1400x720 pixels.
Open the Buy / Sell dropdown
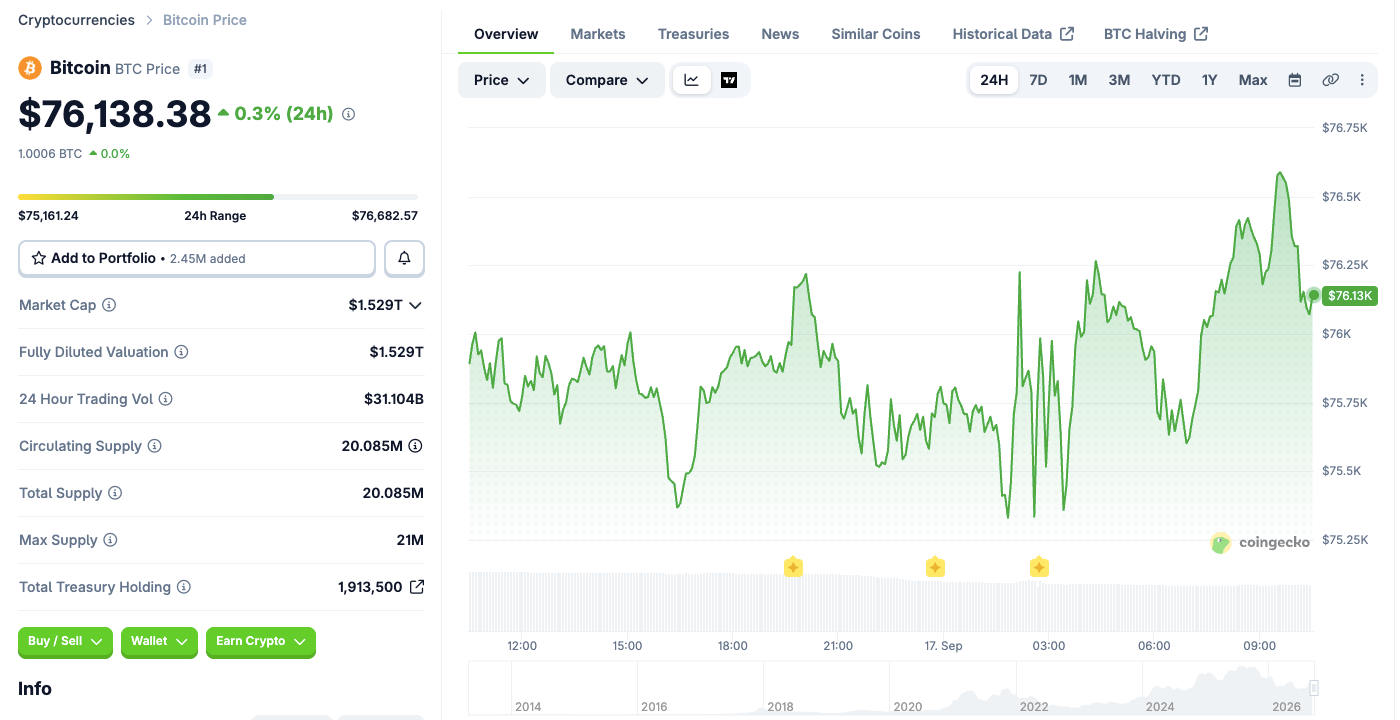66,642
